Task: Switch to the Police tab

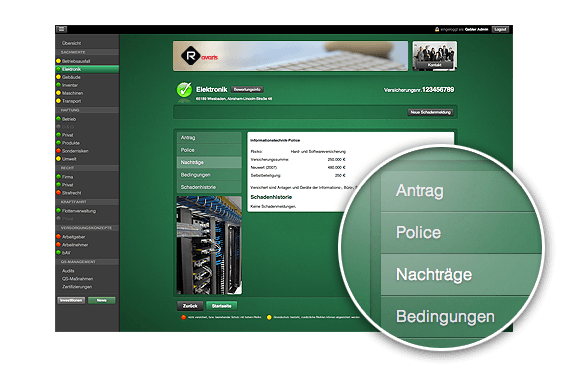Action: [x=209, y=150]
